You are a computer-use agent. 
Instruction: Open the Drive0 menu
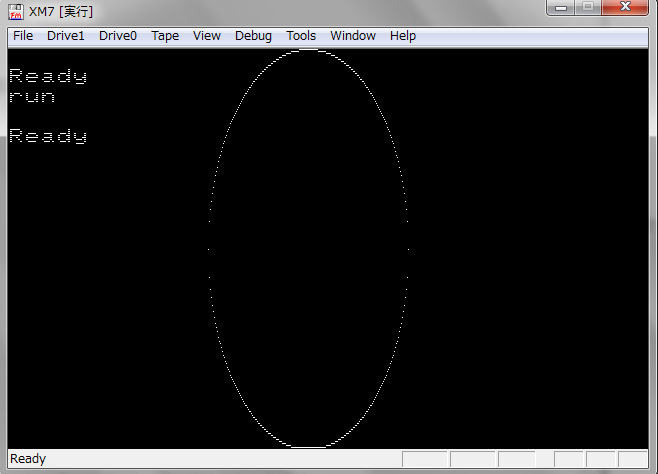[118, 36]
